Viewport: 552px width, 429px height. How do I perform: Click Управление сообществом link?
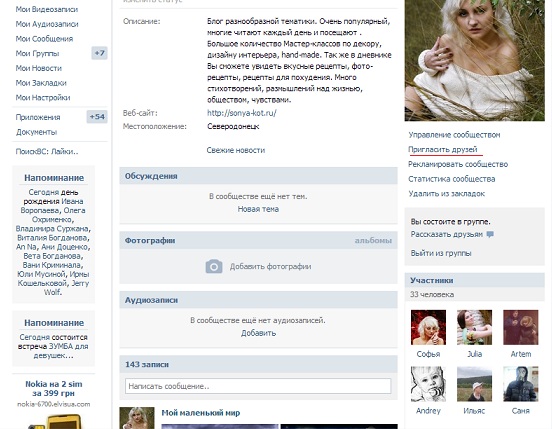coord(454,135)
